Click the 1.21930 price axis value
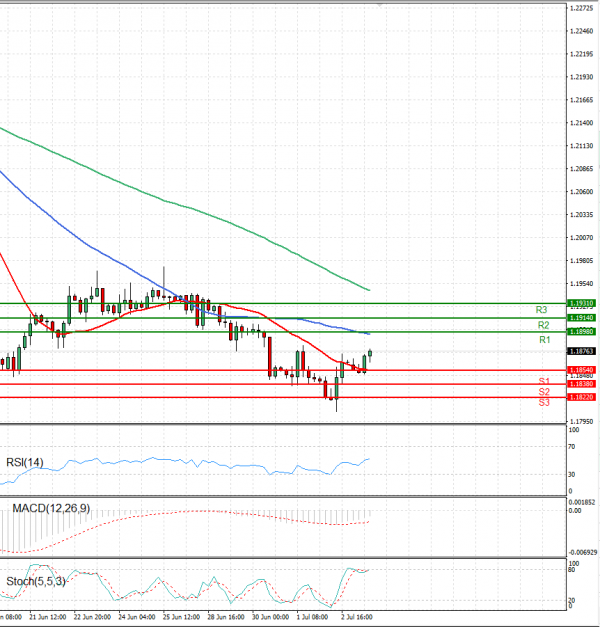This screenshot has width=600, height=627. [x=582, y=77]
